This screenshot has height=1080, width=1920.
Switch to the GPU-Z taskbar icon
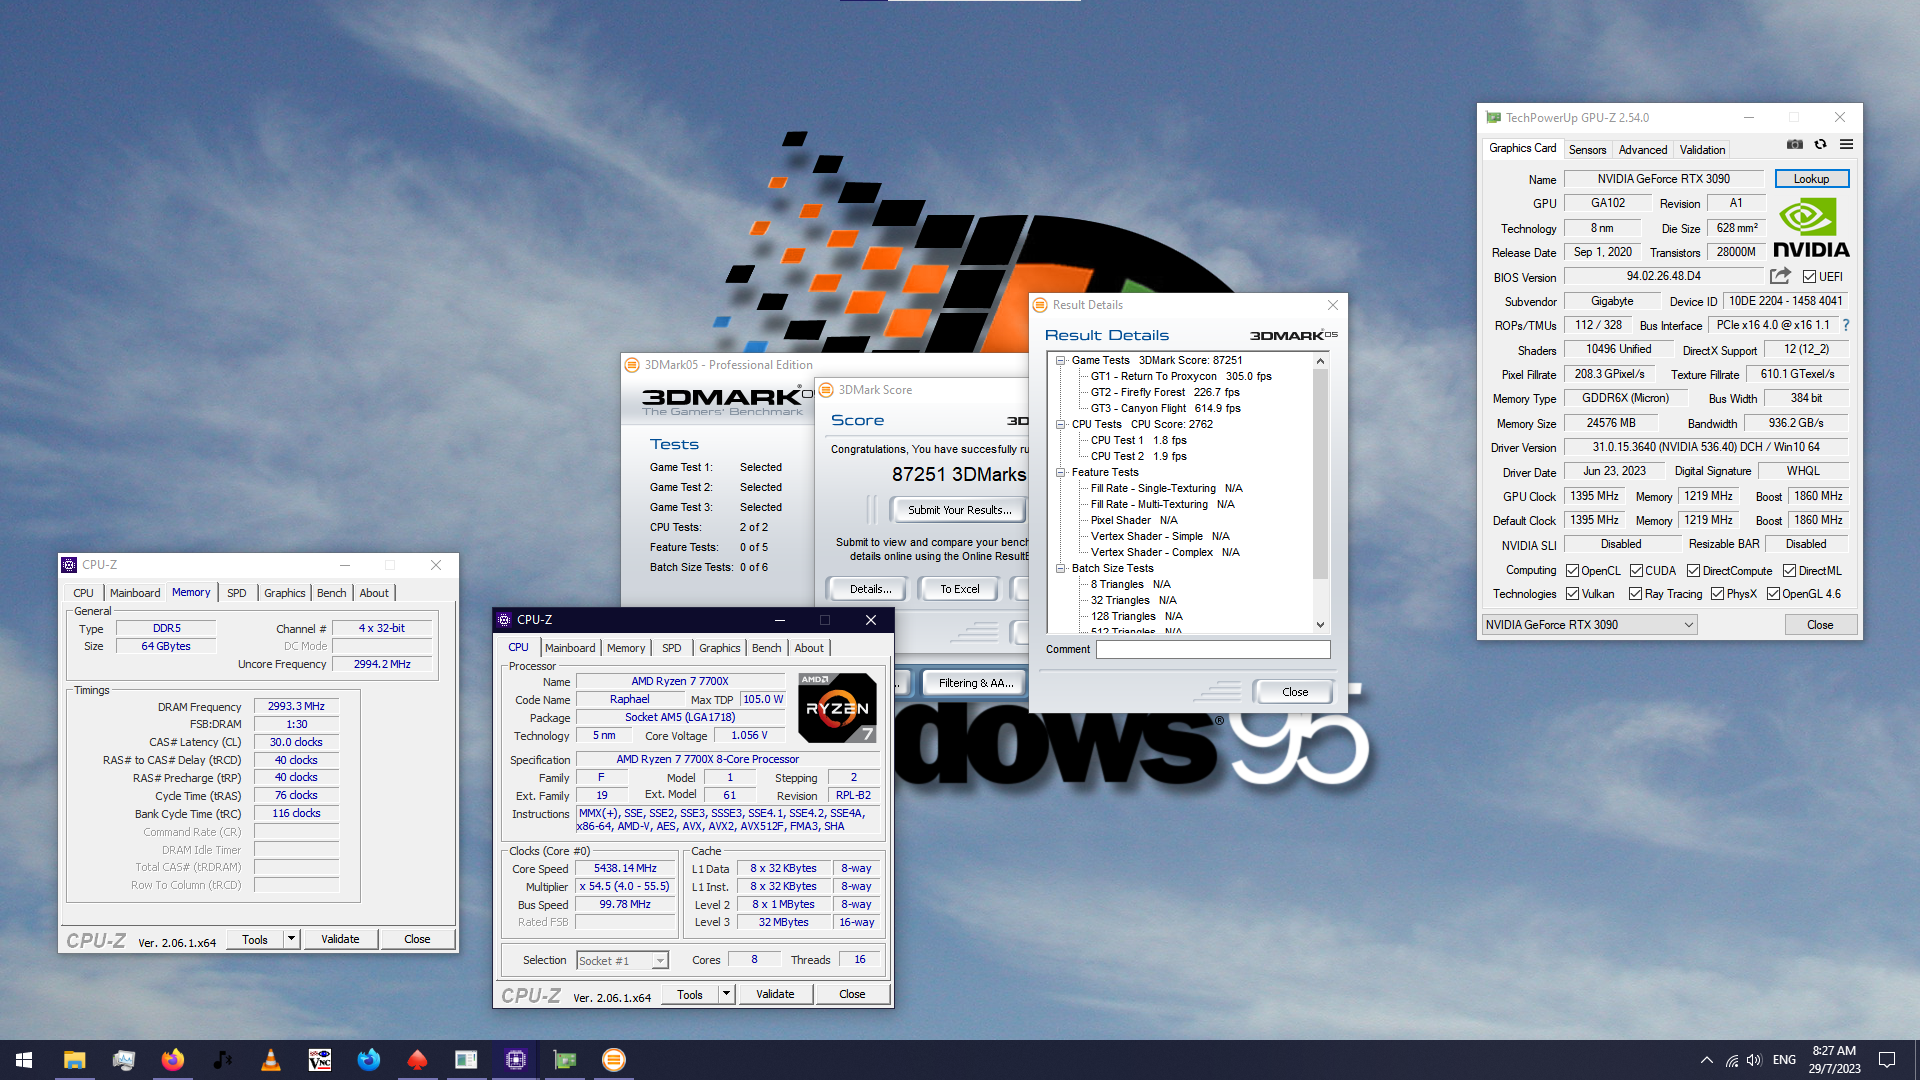564,1060
